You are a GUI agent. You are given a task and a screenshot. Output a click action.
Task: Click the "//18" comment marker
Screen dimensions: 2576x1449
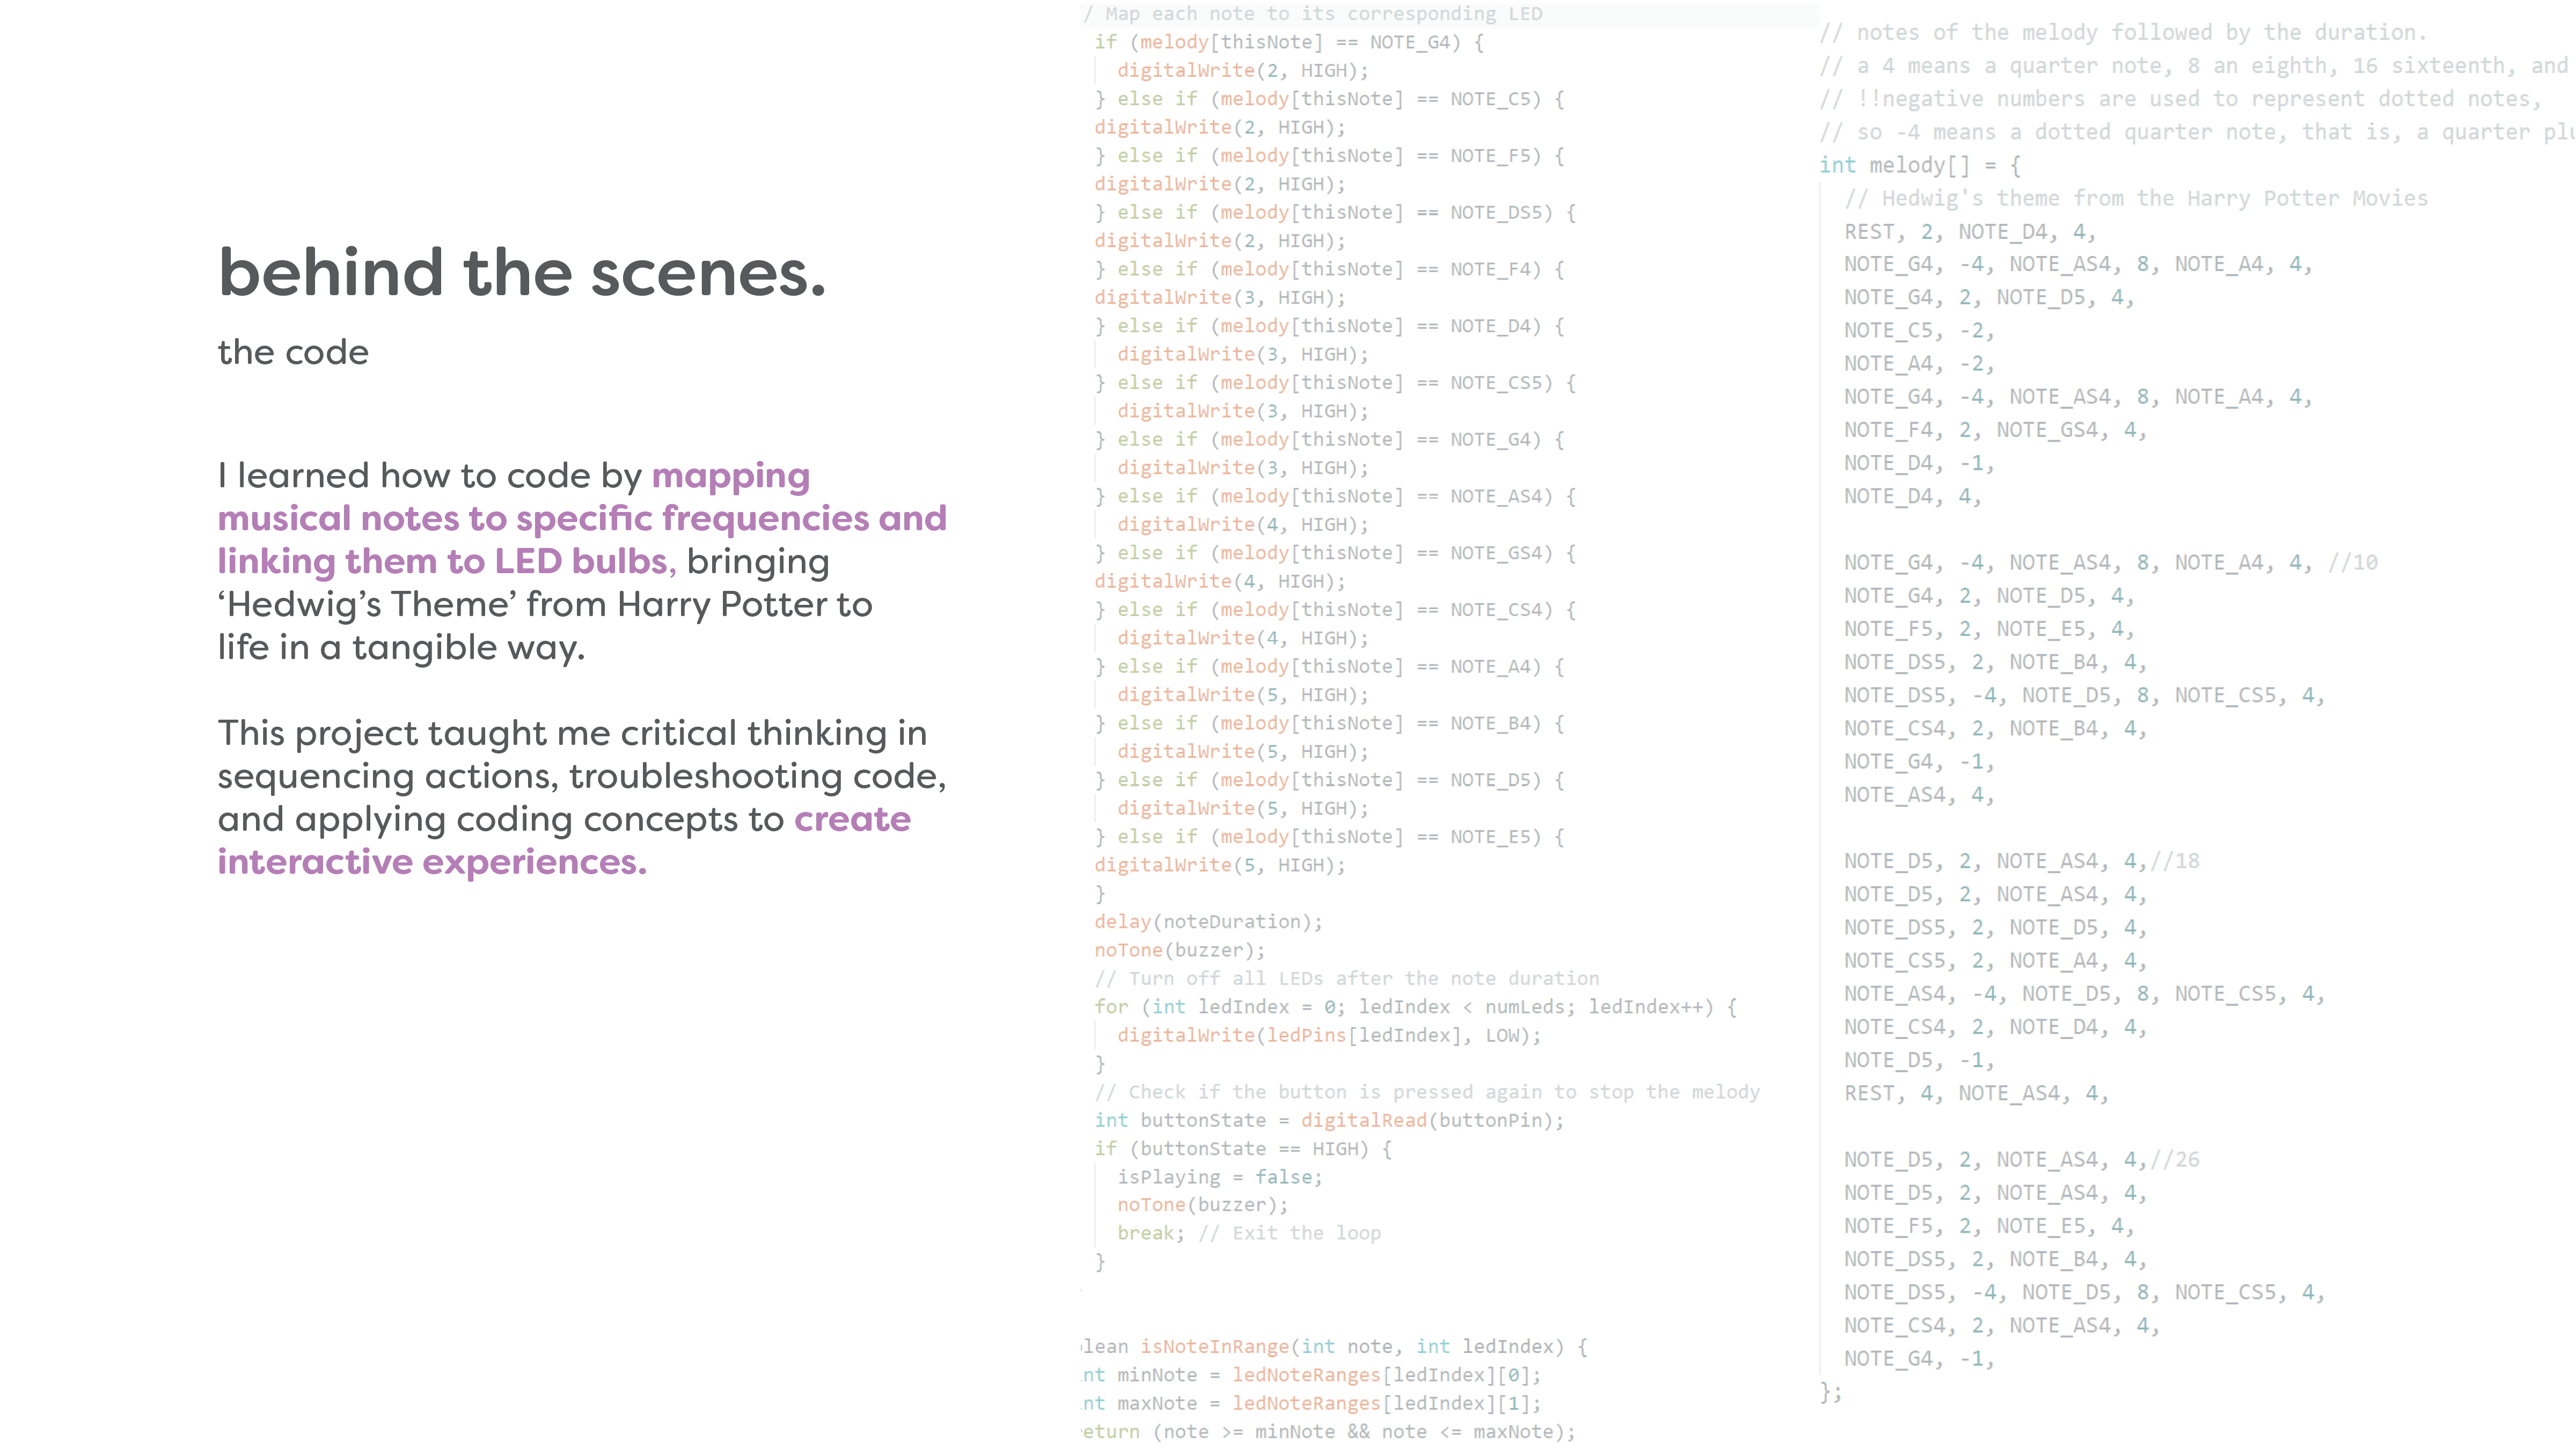coord(2175,861)
